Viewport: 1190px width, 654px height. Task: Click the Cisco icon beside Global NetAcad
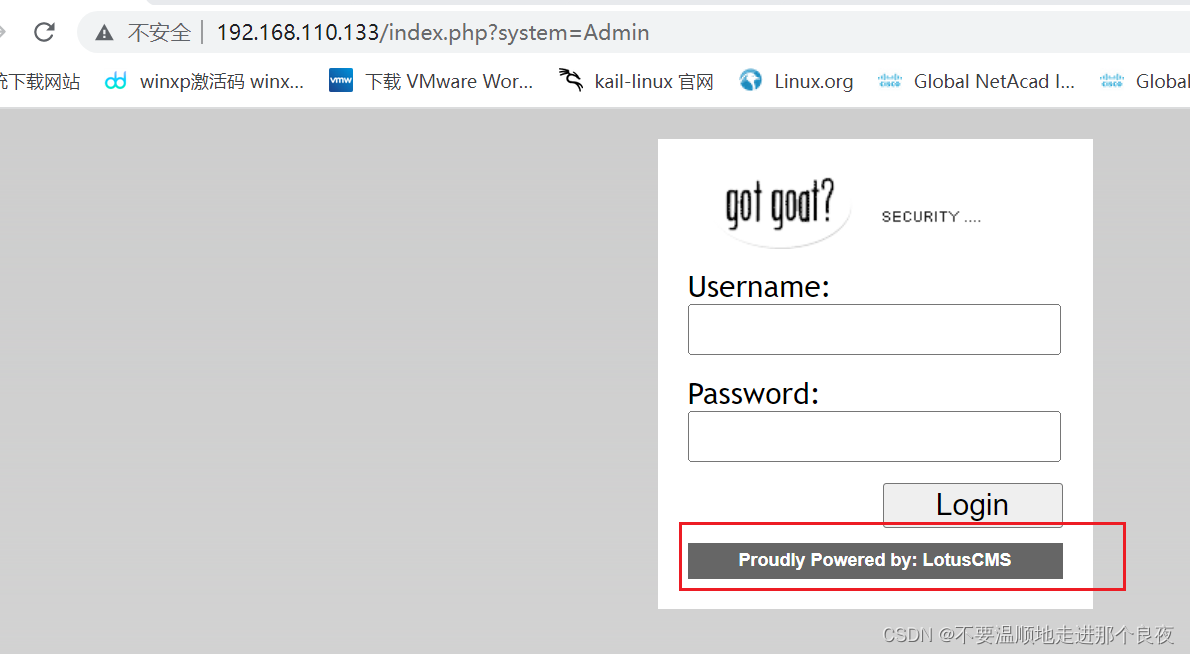(x=889, y=80)
